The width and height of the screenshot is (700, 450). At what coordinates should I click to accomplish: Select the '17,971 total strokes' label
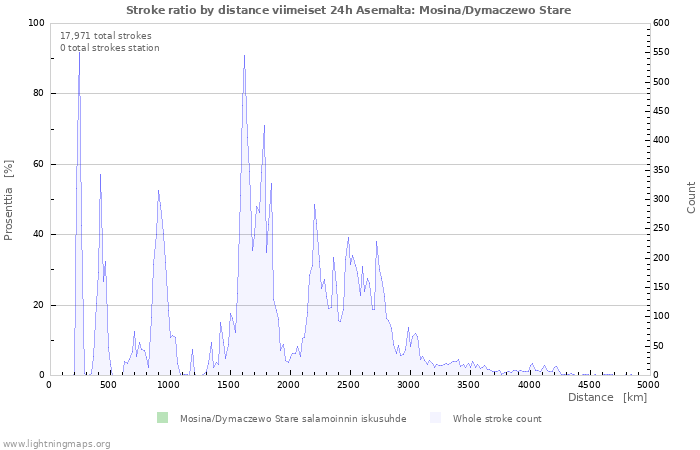(x=106, y=36)
